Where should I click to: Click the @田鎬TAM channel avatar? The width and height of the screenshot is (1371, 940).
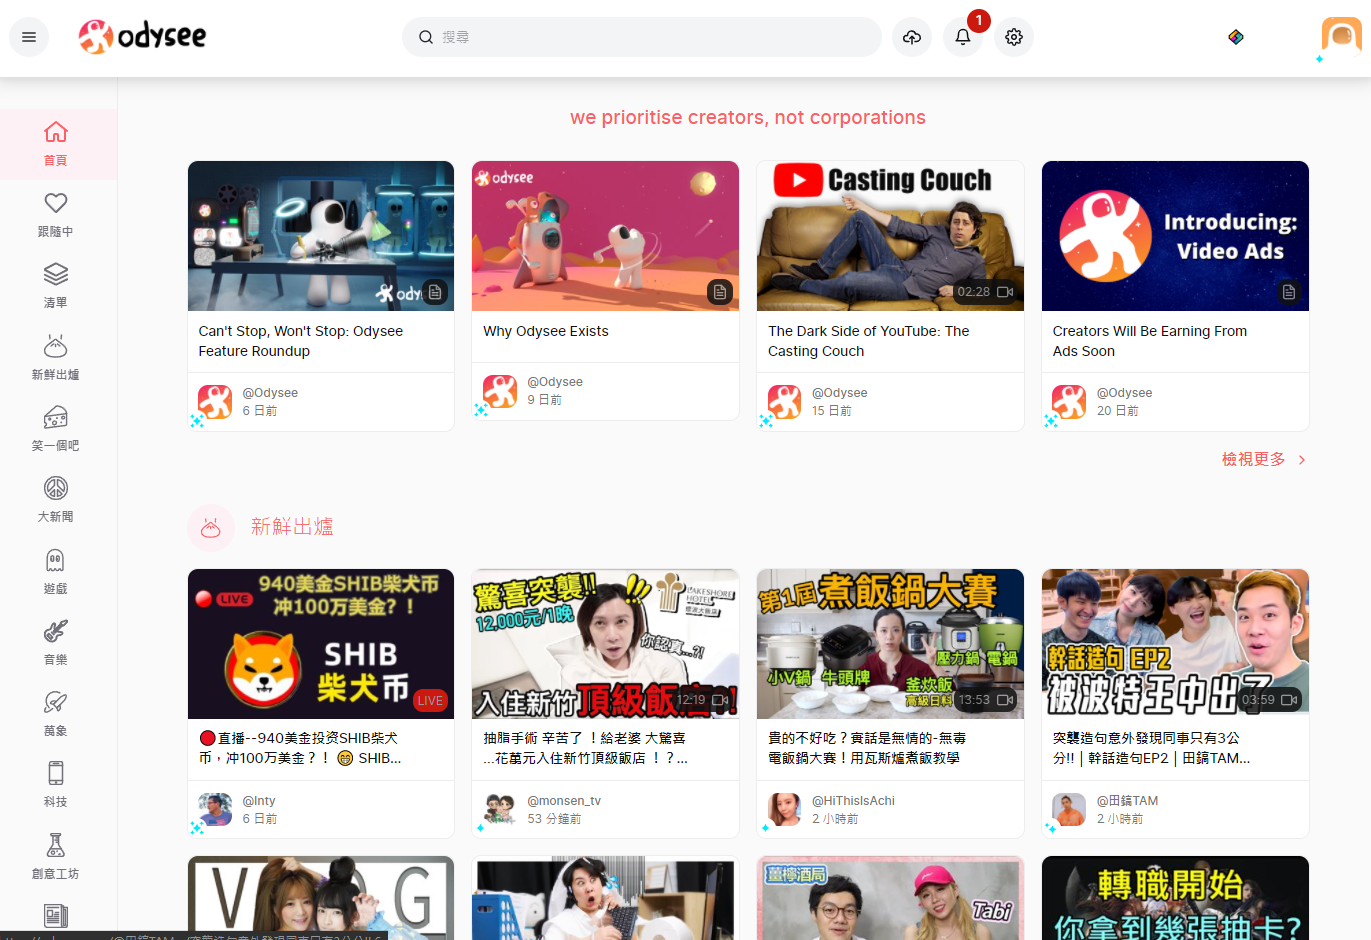click(1069, 810)
